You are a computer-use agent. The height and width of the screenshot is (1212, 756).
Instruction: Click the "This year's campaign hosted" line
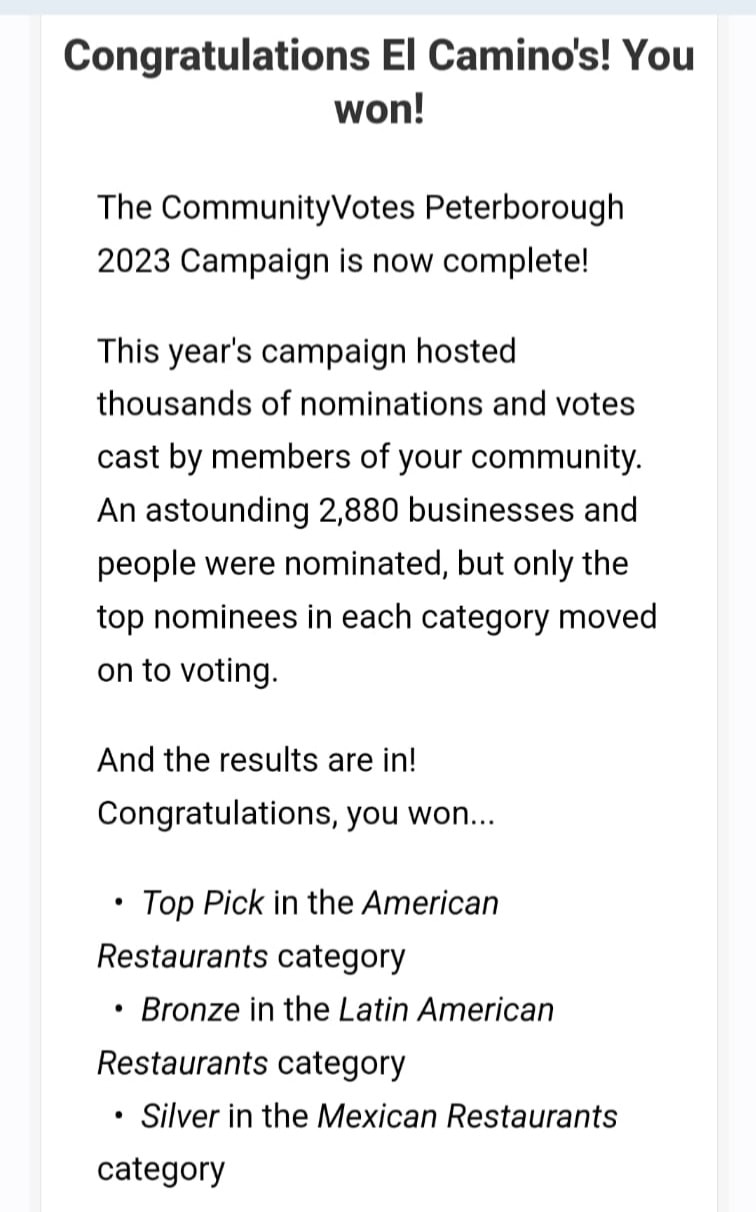pyautogui.click(x=307, y=352)
